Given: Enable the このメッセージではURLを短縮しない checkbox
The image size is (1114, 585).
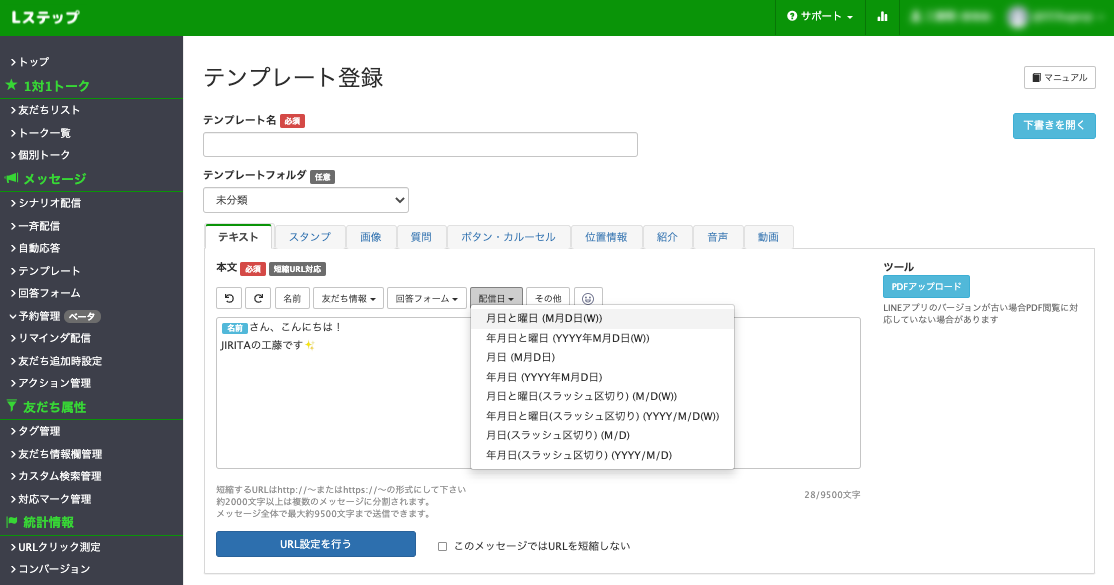Looking at the screenshot, I should coord(442,544).
